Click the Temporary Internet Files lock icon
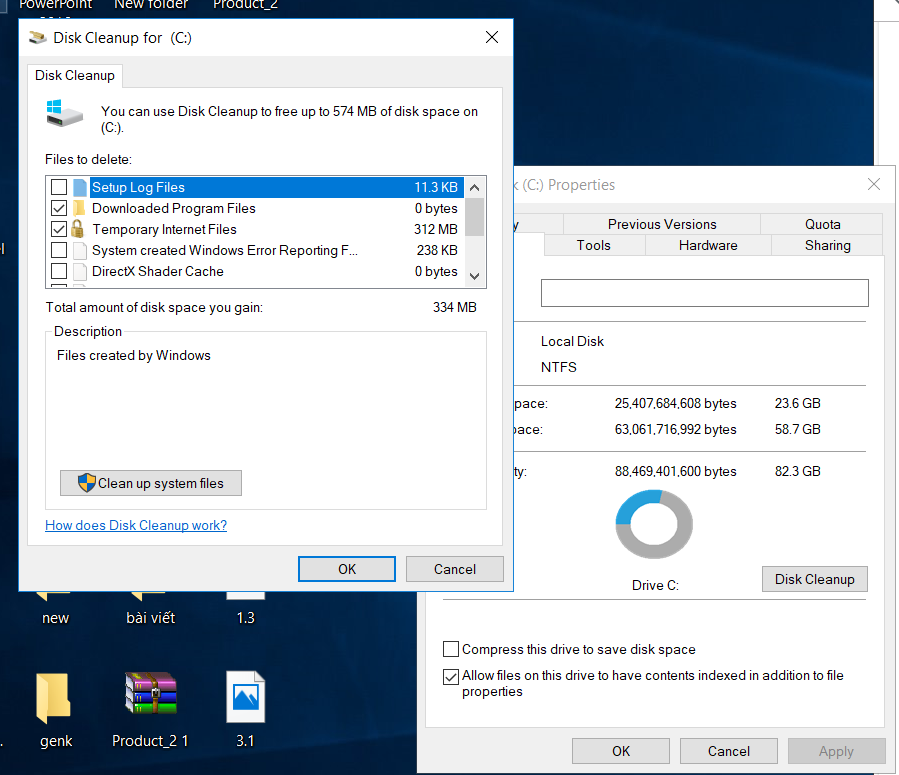 pyautogui.click(x=79, y=229)
